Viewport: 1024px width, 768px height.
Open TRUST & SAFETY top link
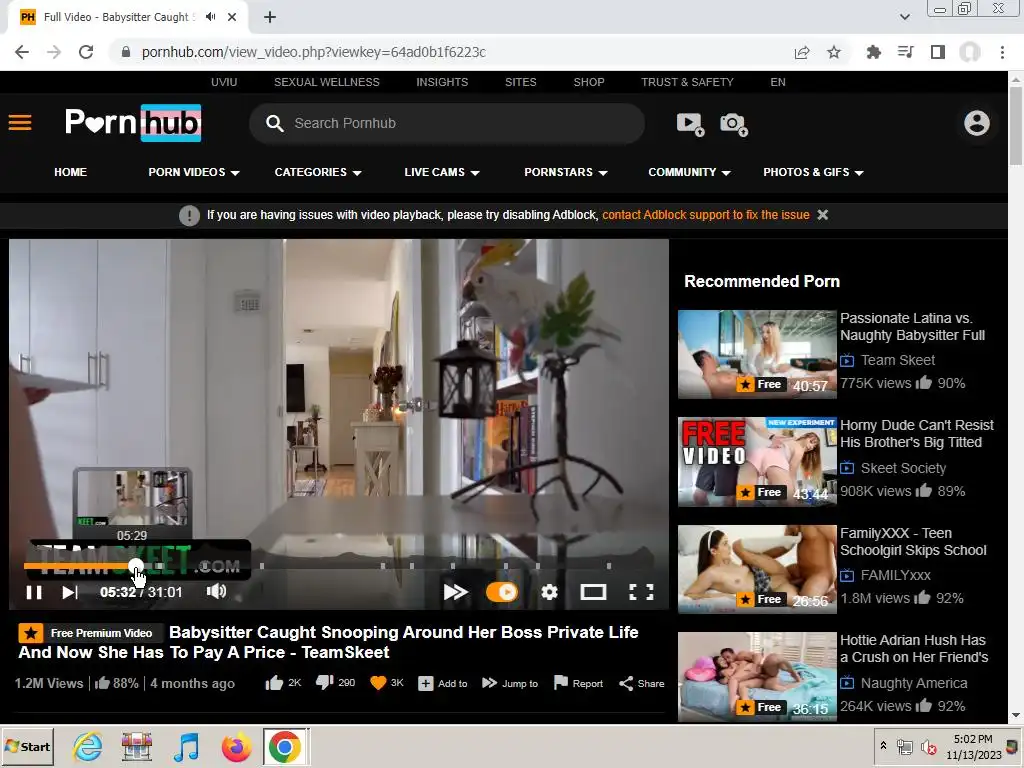687,82
